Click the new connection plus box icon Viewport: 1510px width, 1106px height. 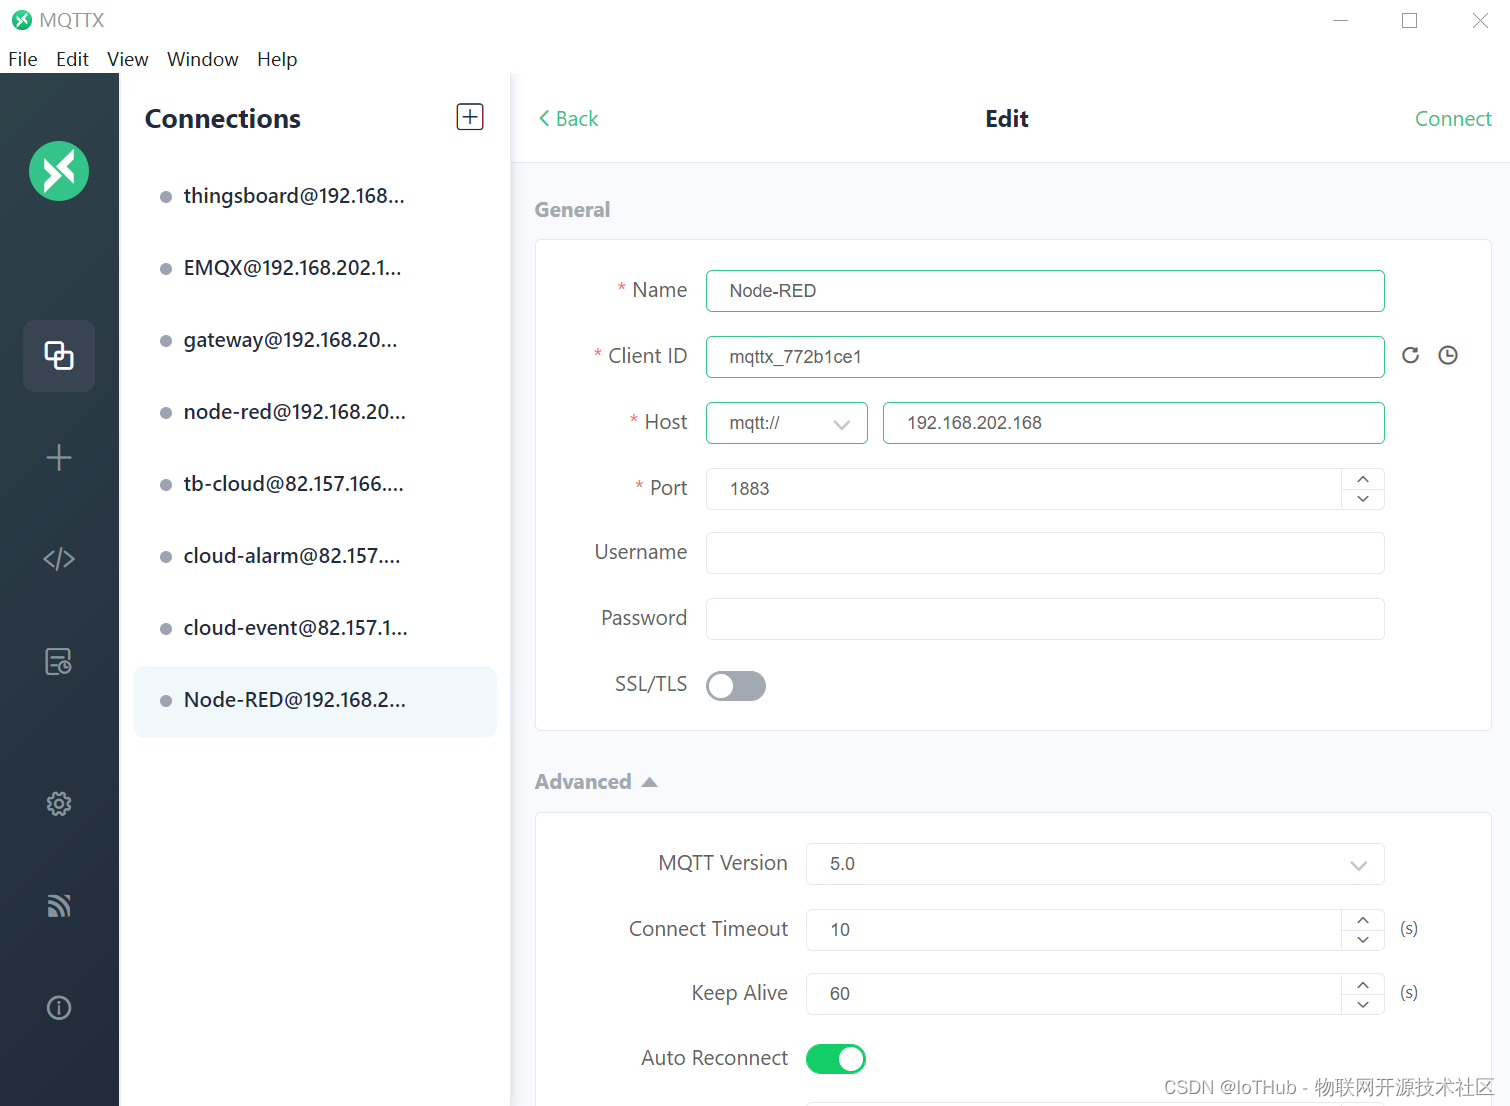[470, 117]
